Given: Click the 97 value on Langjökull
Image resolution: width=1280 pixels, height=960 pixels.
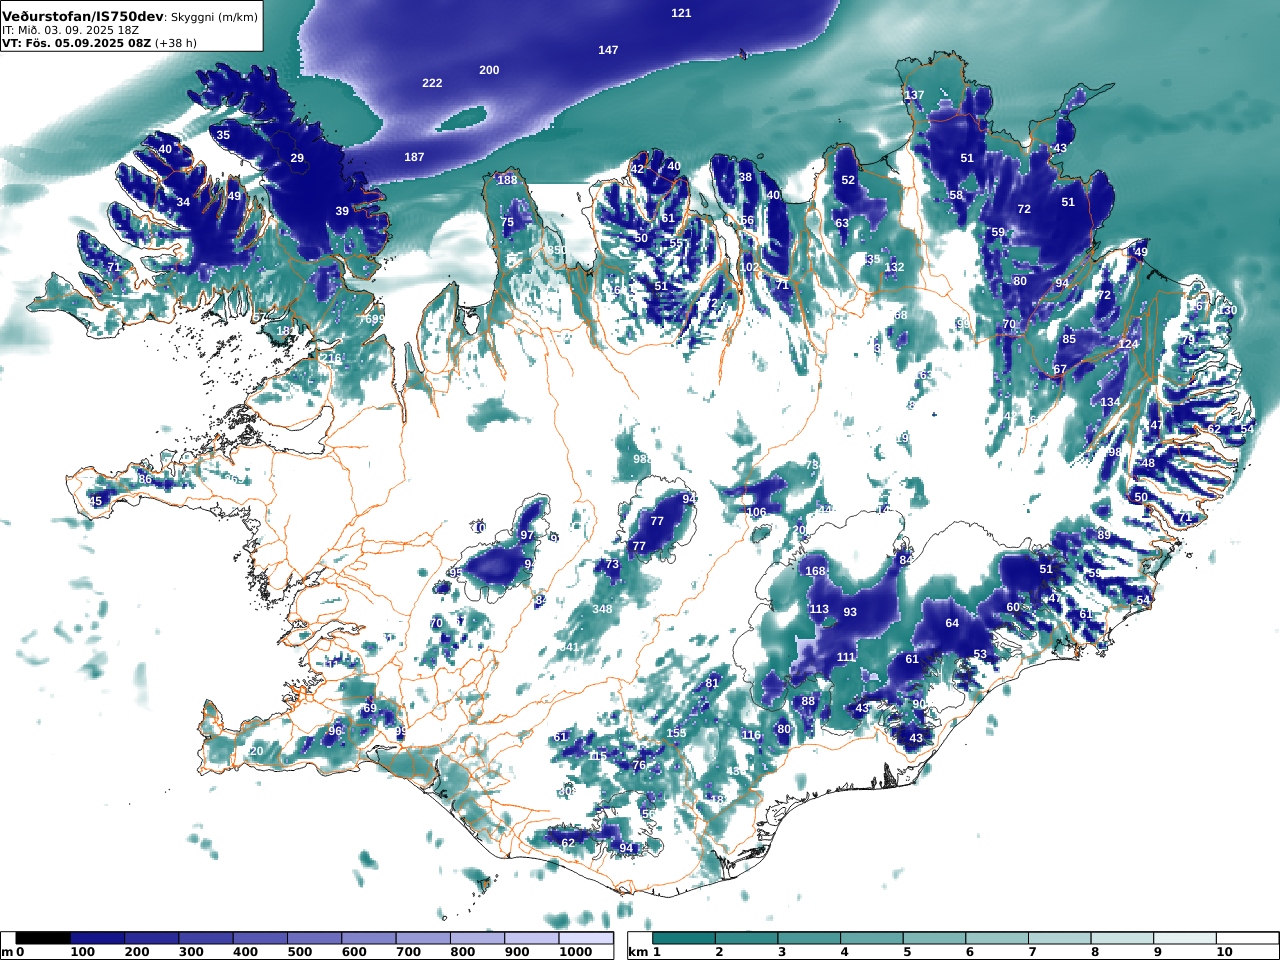Looking at the screenshot, I should (x=527, y=535).
